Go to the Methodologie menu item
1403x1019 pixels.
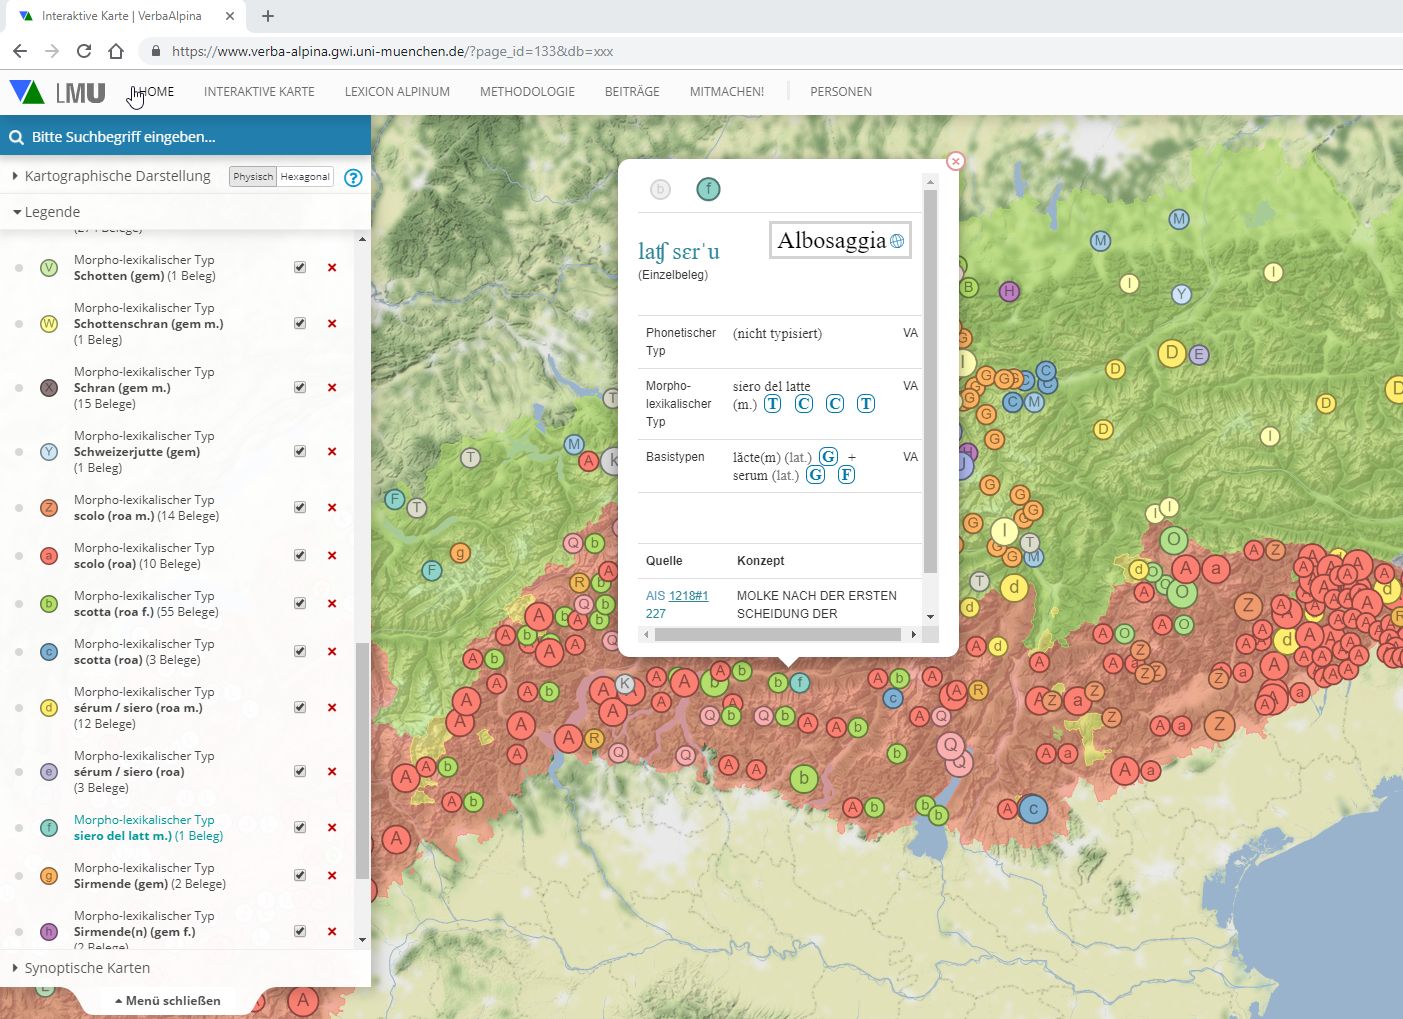527,92
